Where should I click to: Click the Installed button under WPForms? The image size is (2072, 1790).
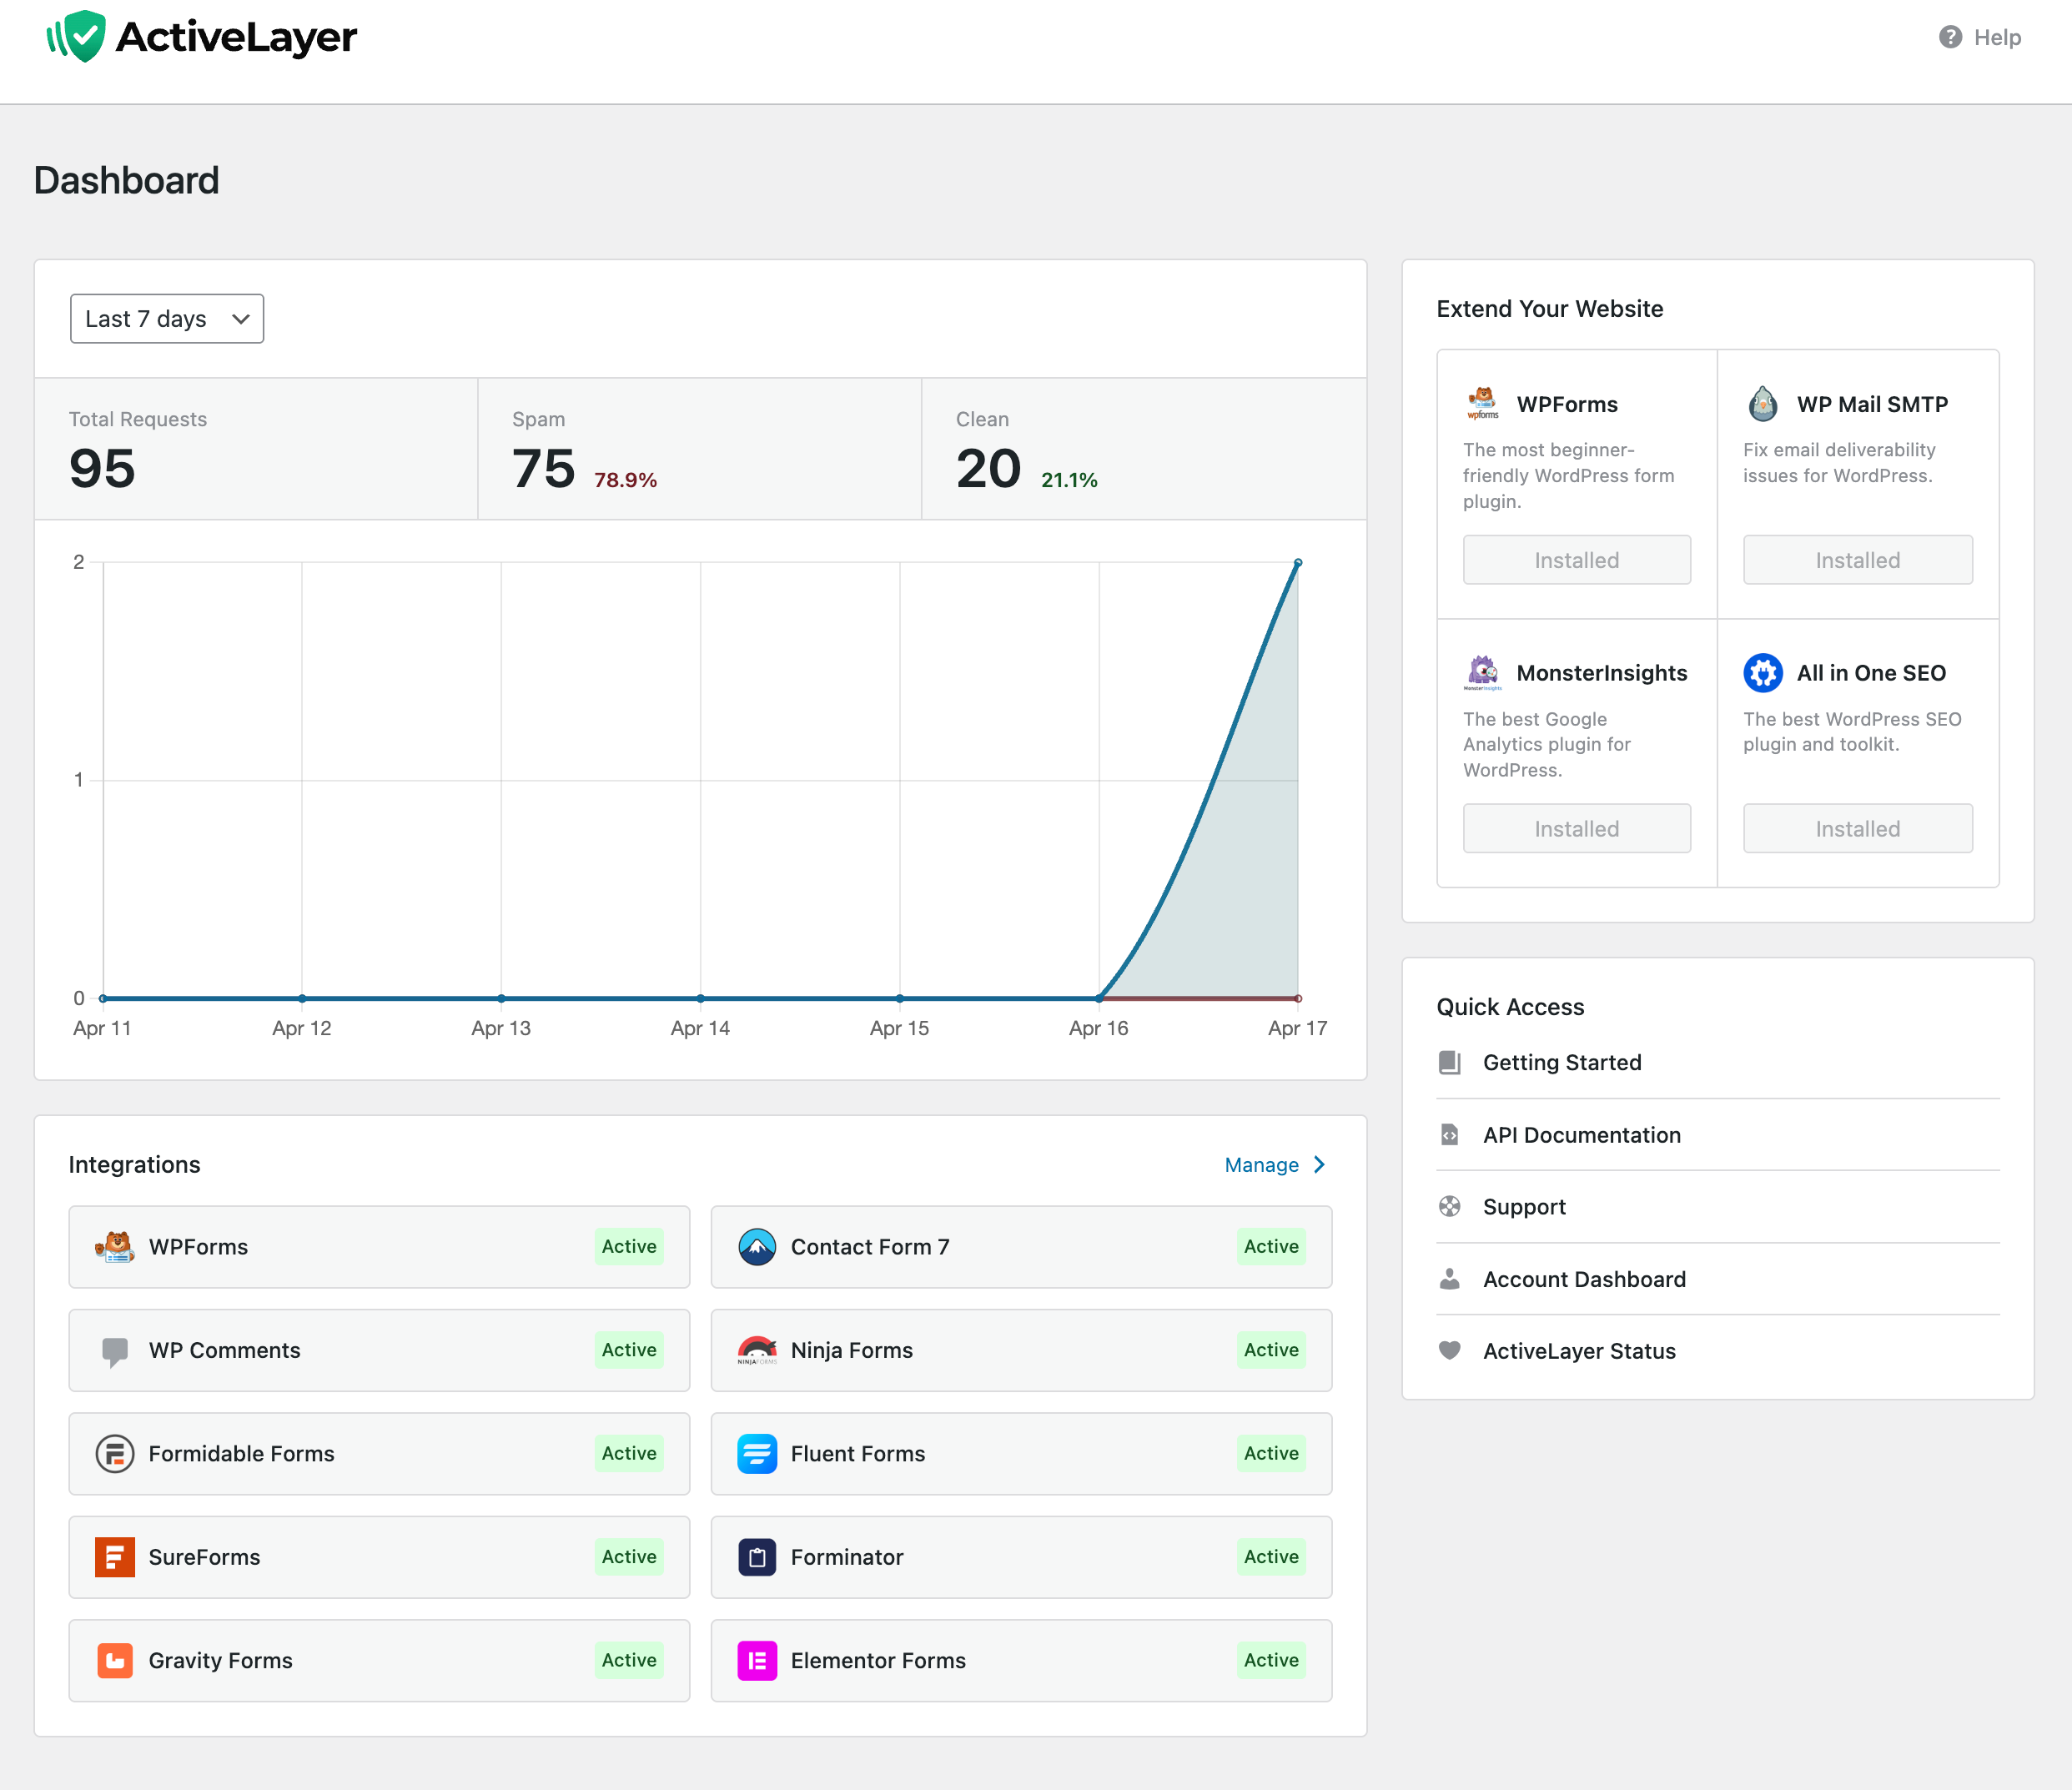click(x=1576, y=560)
